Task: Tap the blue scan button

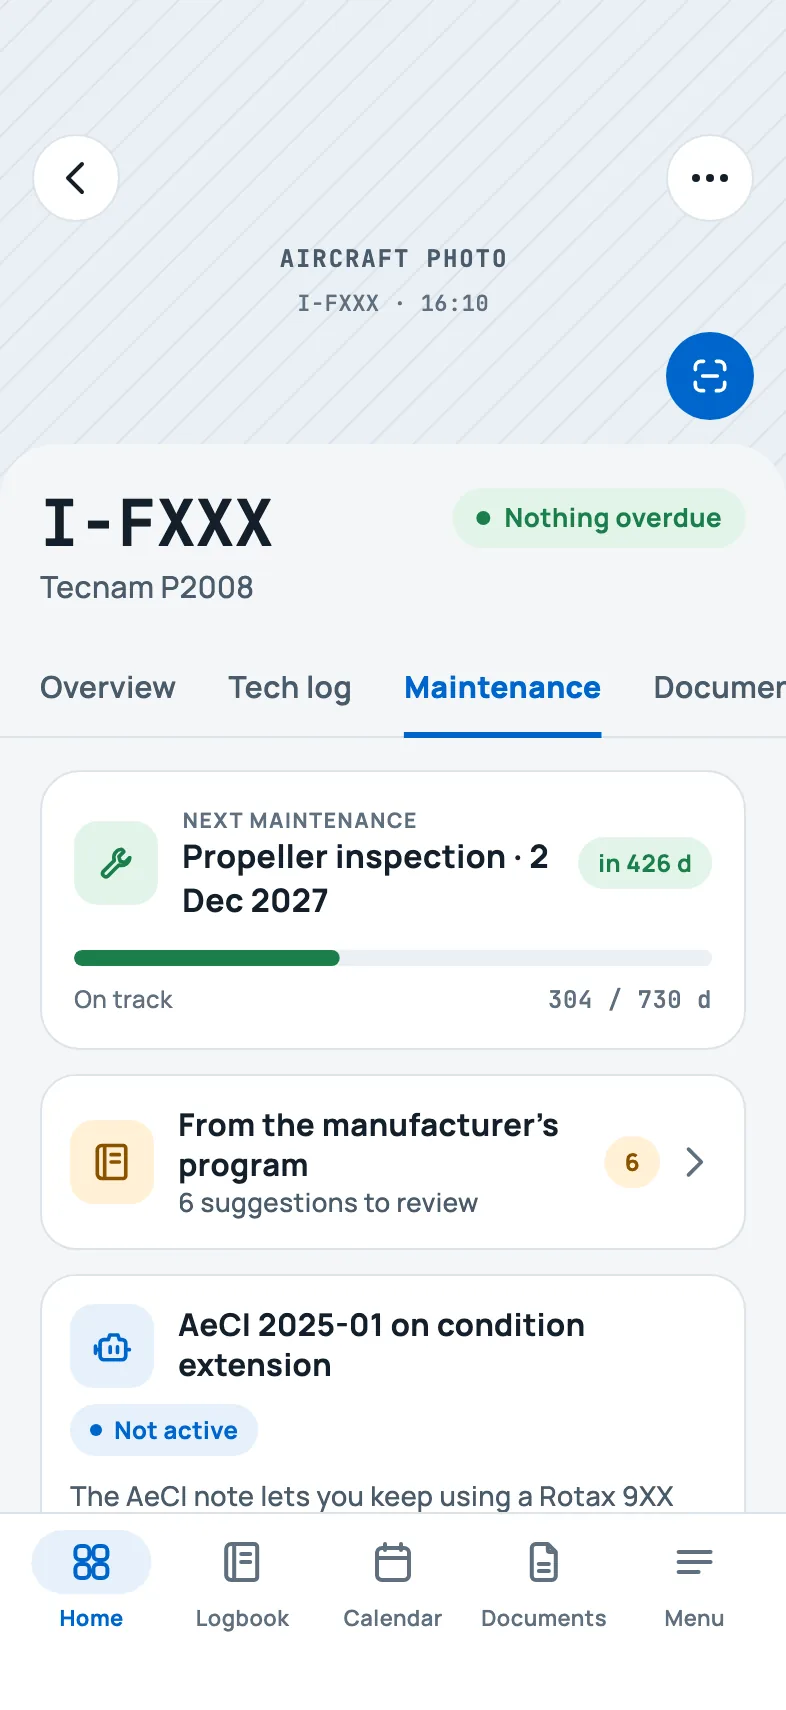Action: coord(710,376)
